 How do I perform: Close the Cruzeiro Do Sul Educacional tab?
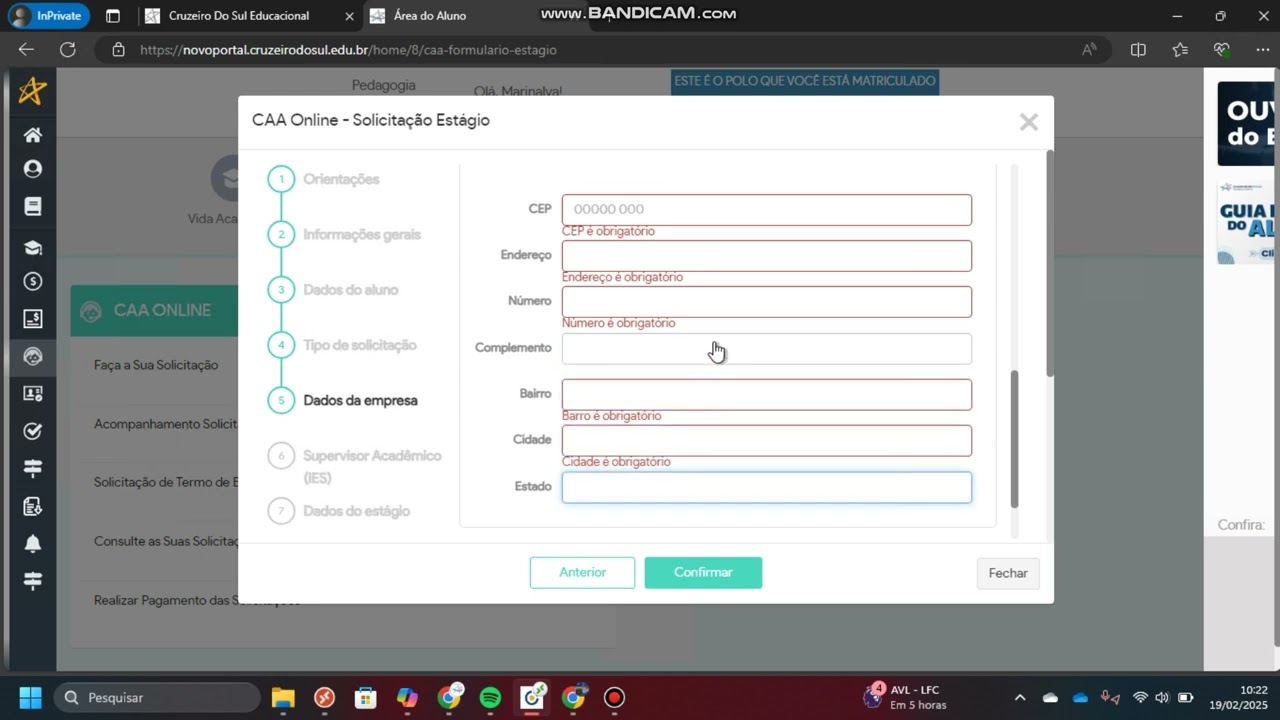click(348, 16)
